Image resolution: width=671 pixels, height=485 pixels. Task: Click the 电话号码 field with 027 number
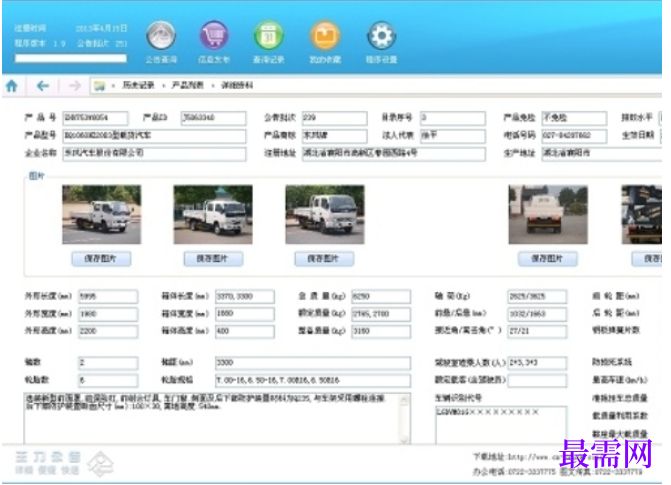coord(574,136)
